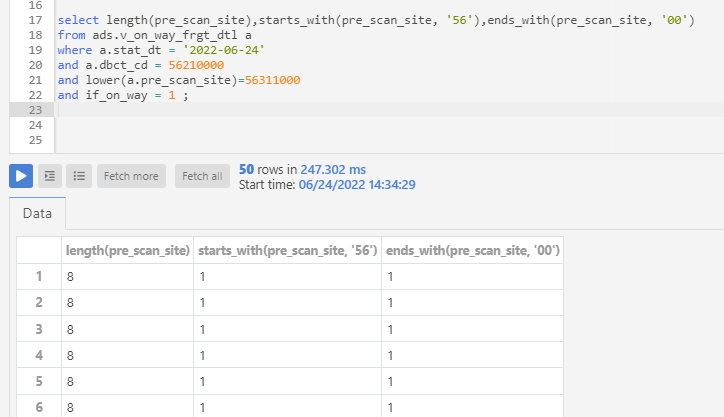The height and width of the screenshot is (417, 724).
Task: Click the ends_with cell in row 5
Action: 472,381
